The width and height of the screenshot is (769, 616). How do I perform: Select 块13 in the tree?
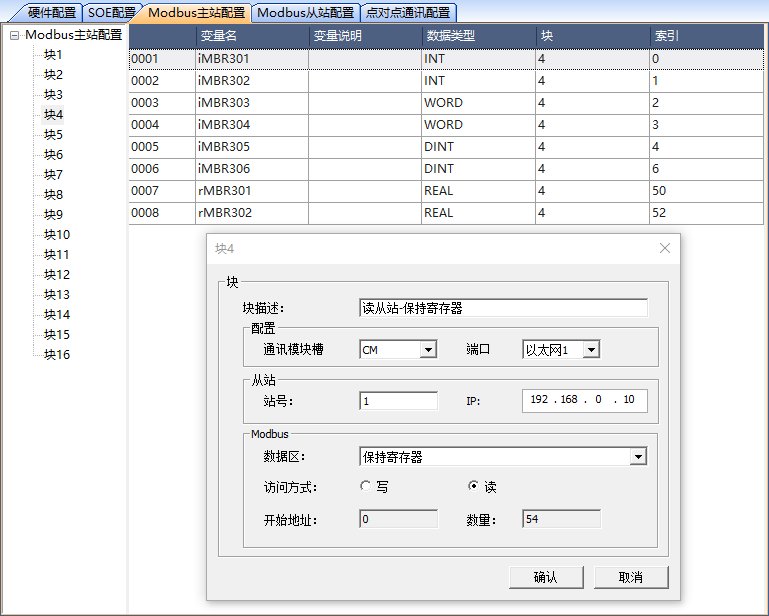(x=56, y=295)
